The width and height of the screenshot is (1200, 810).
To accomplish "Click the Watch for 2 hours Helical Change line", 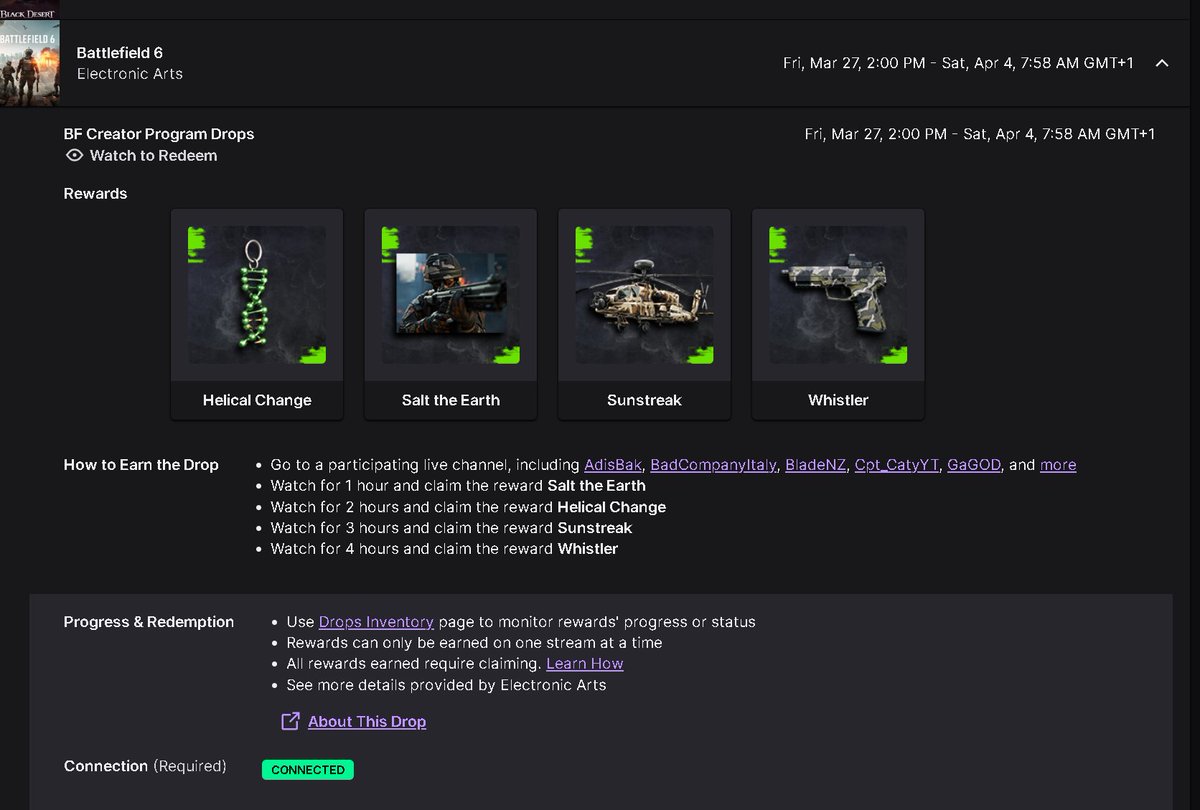I will coord(468,507).
